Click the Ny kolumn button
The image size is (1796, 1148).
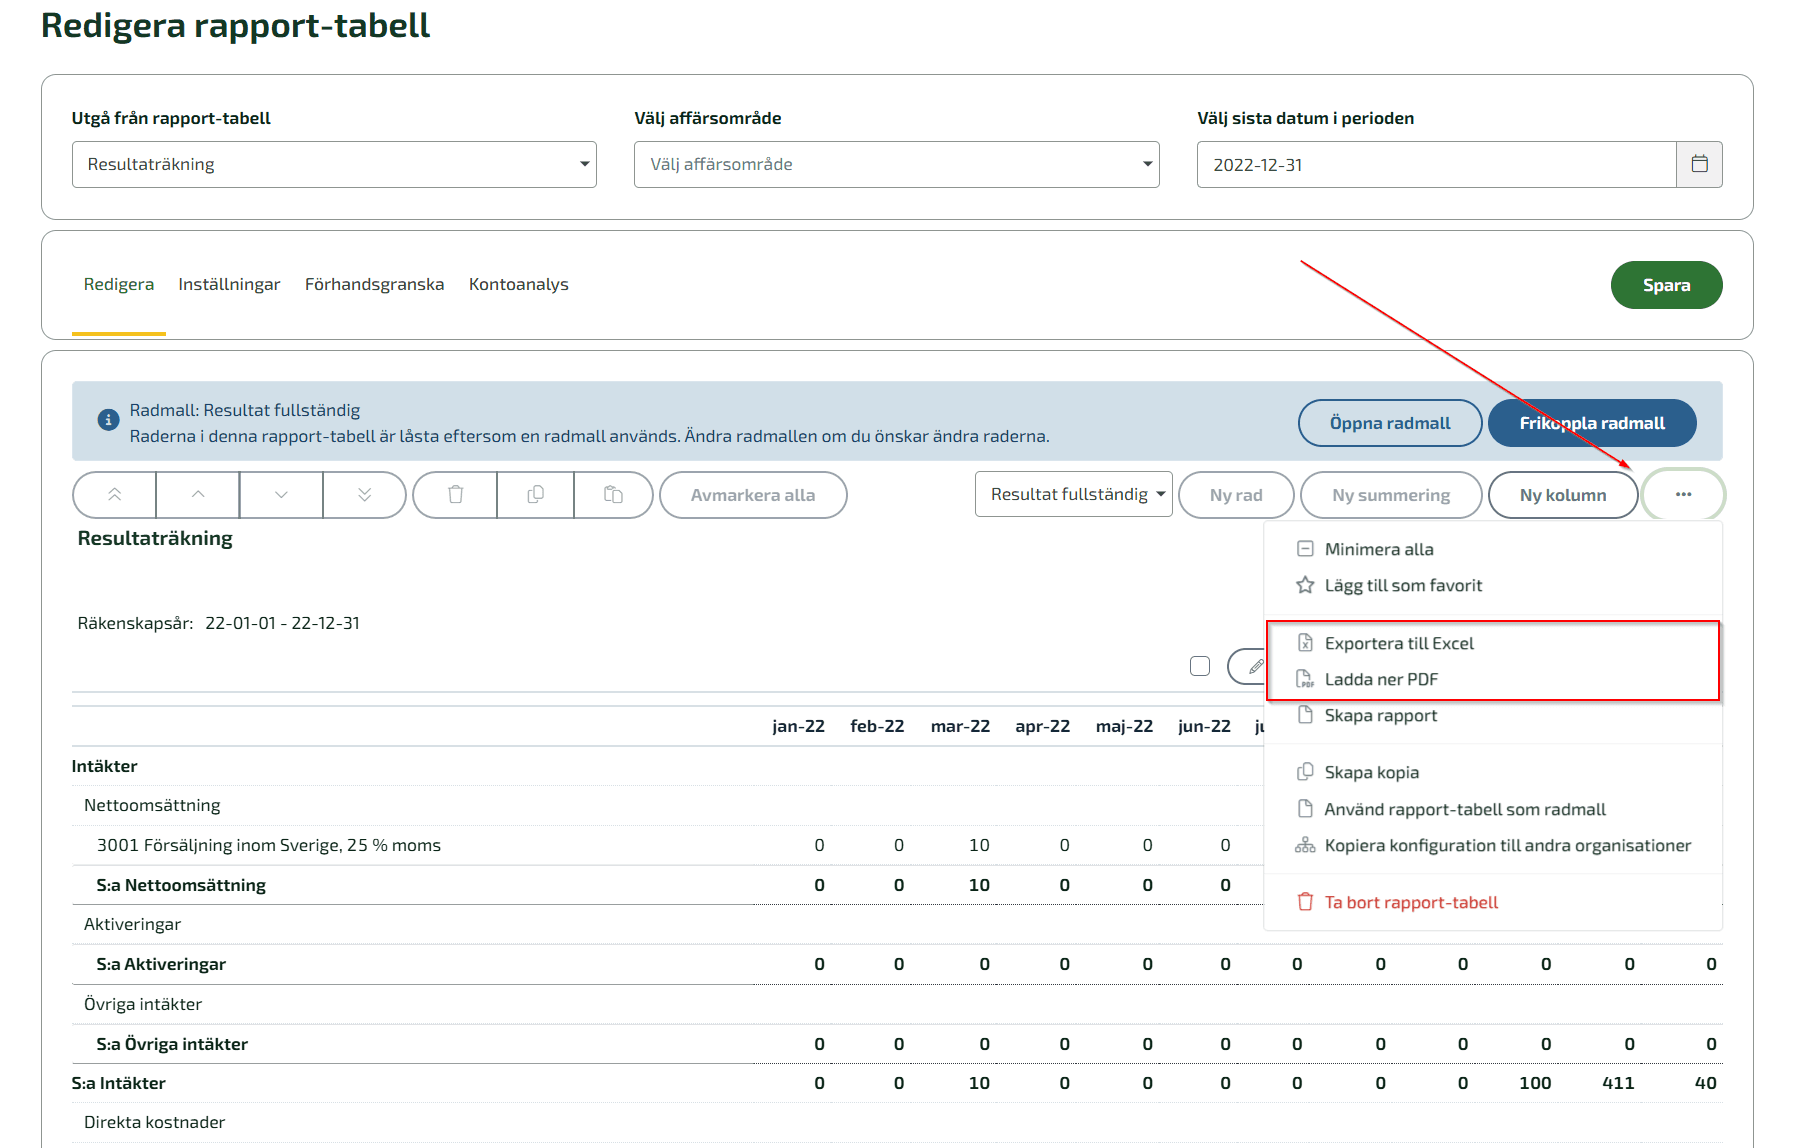click(1563, 495)
